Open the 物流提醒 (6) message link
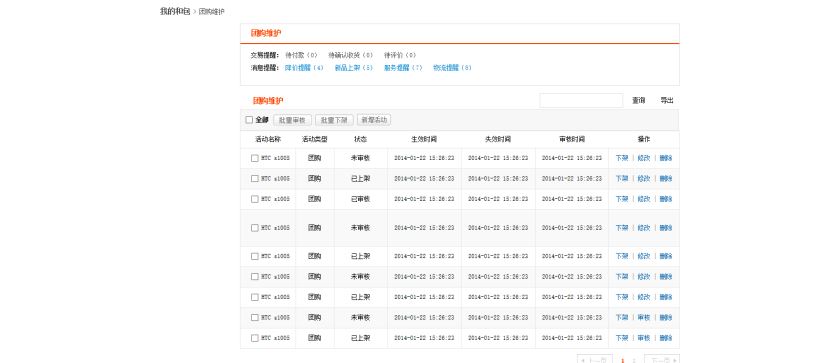The image size is (840, 363). (x=453, y=68)
